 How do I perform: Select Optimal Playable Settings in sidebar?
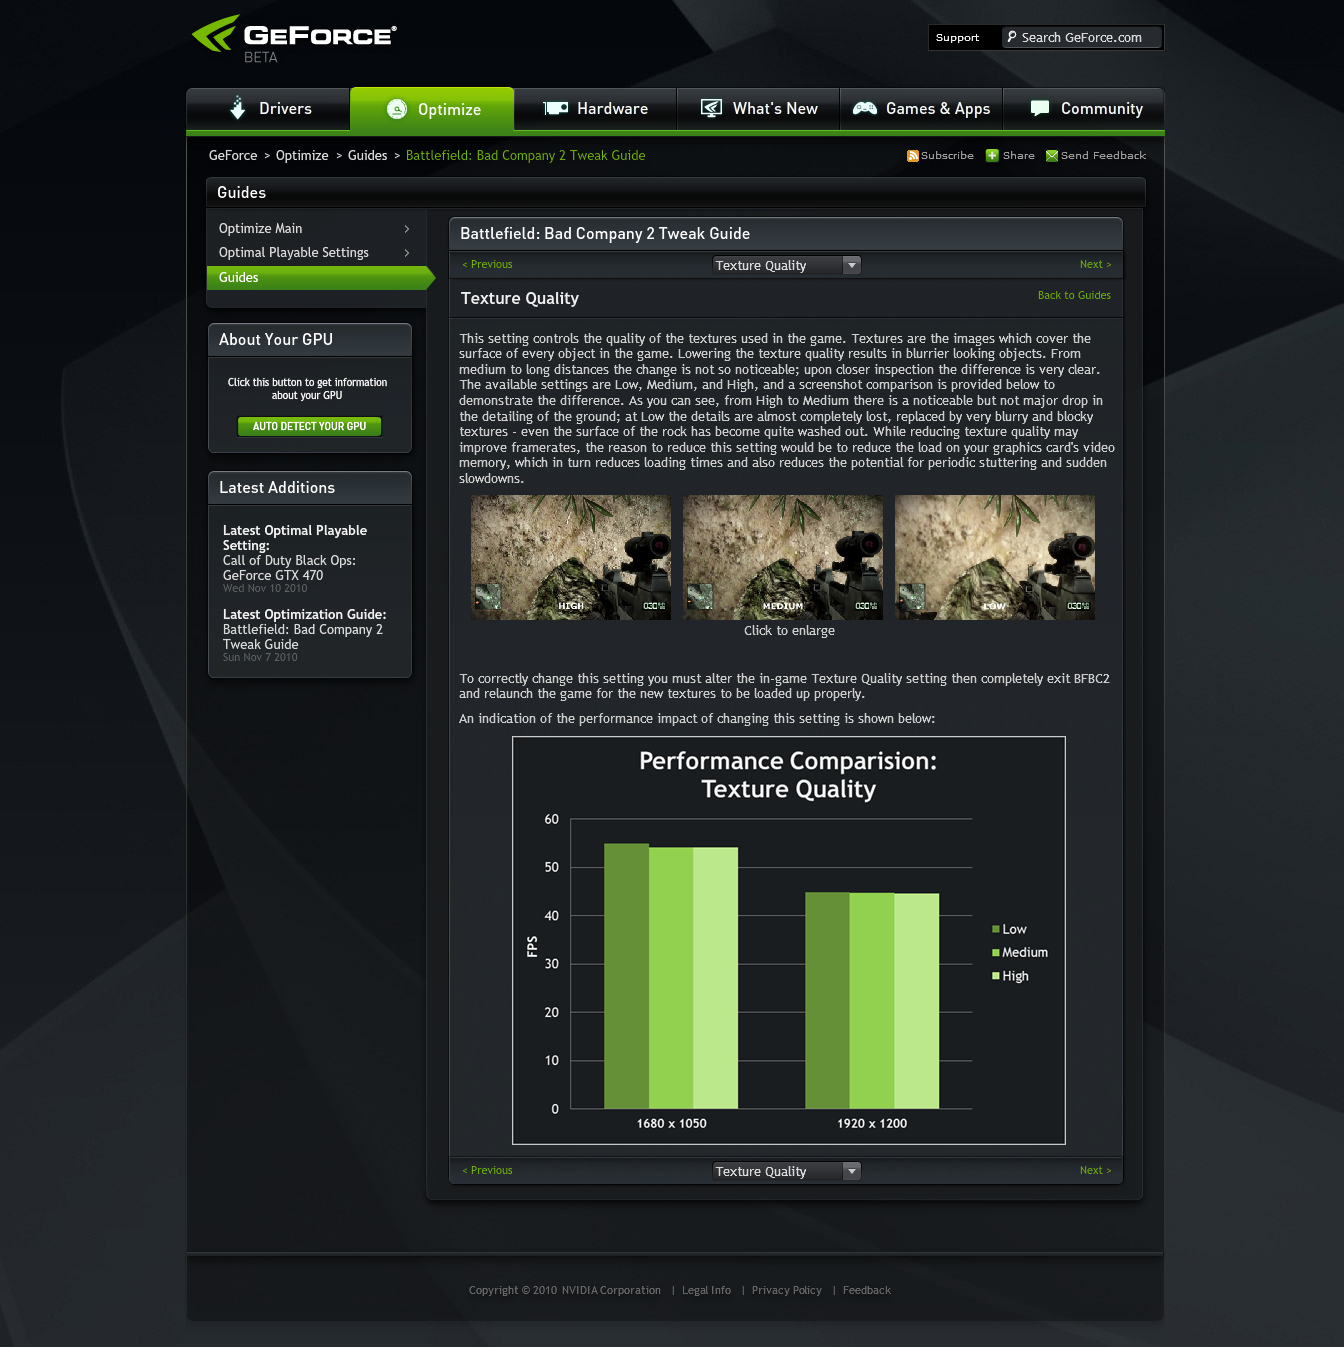coord(293,252)
